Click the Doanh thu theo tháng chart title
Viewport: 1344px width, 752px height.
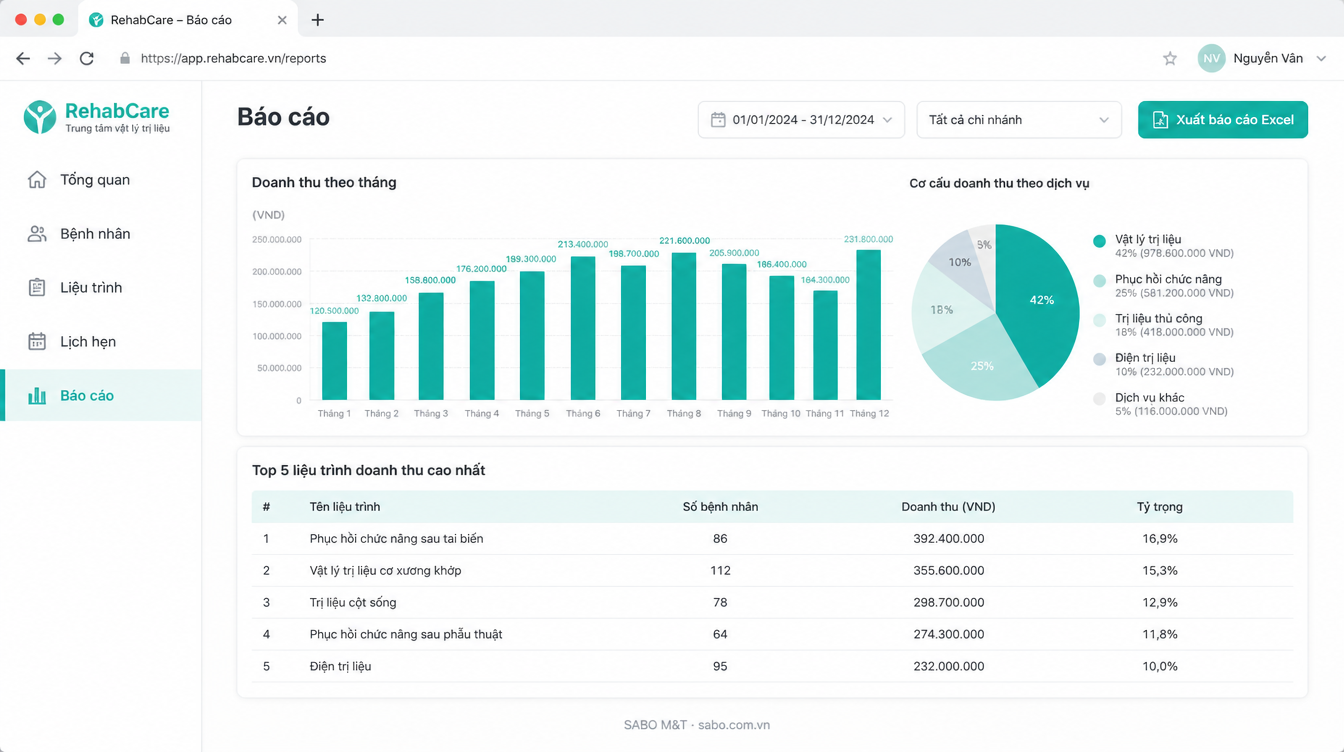click(324, 182)
